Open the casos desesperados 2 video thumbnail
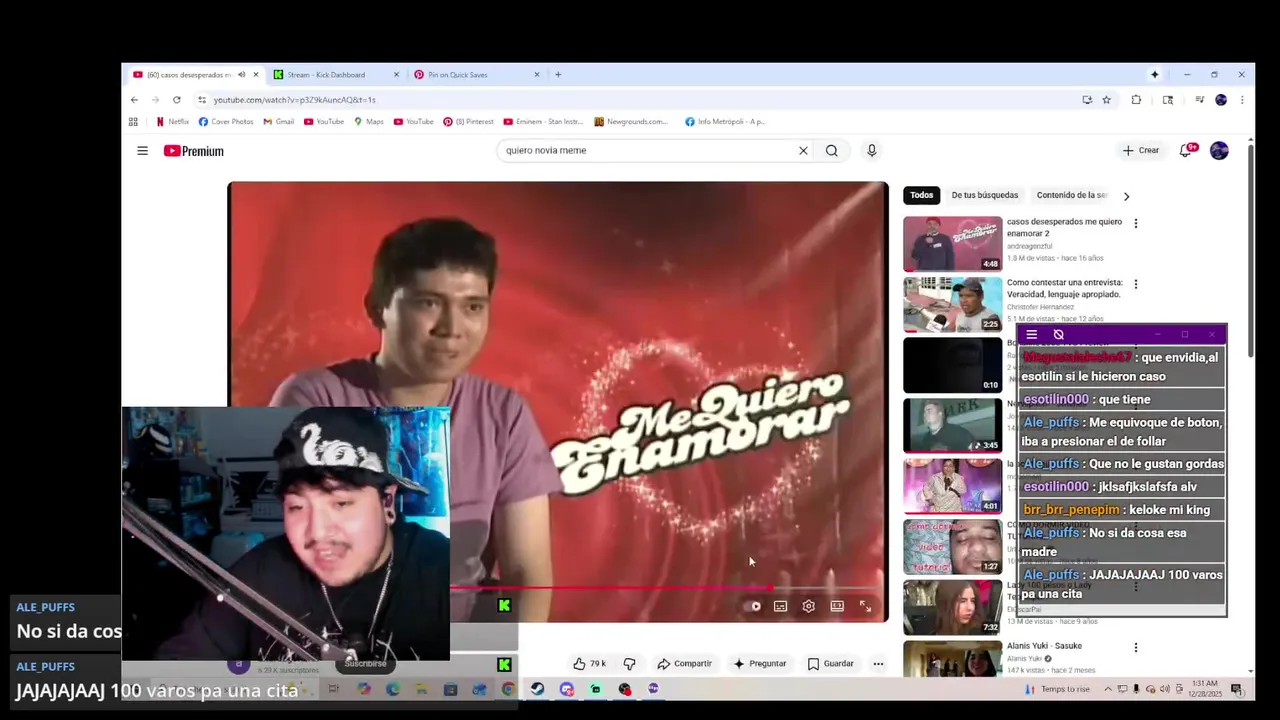 [952, 244]
